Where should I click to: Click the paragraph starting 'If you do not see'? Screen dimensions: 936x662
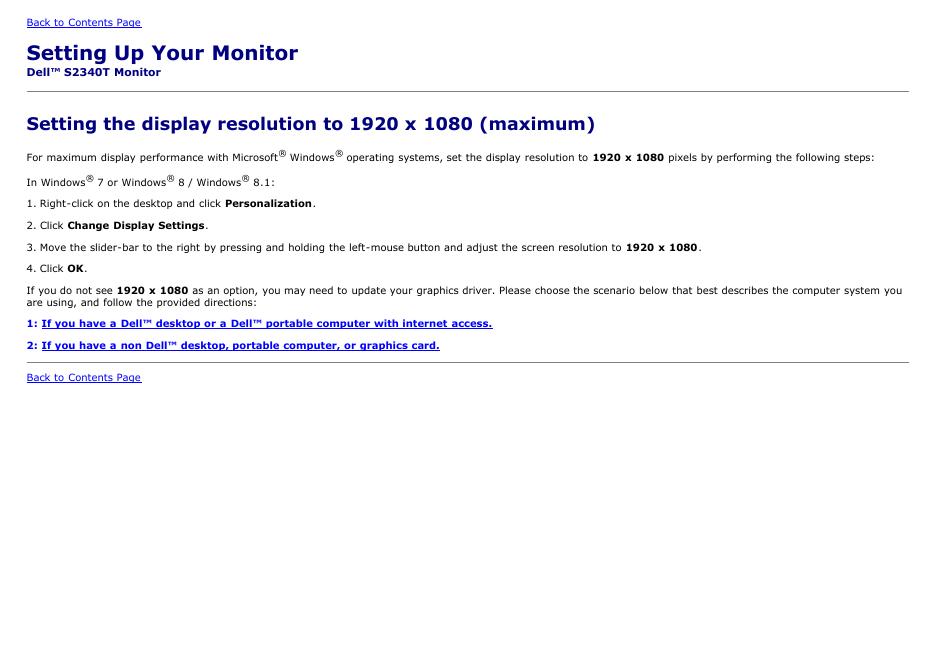point(464,297)
